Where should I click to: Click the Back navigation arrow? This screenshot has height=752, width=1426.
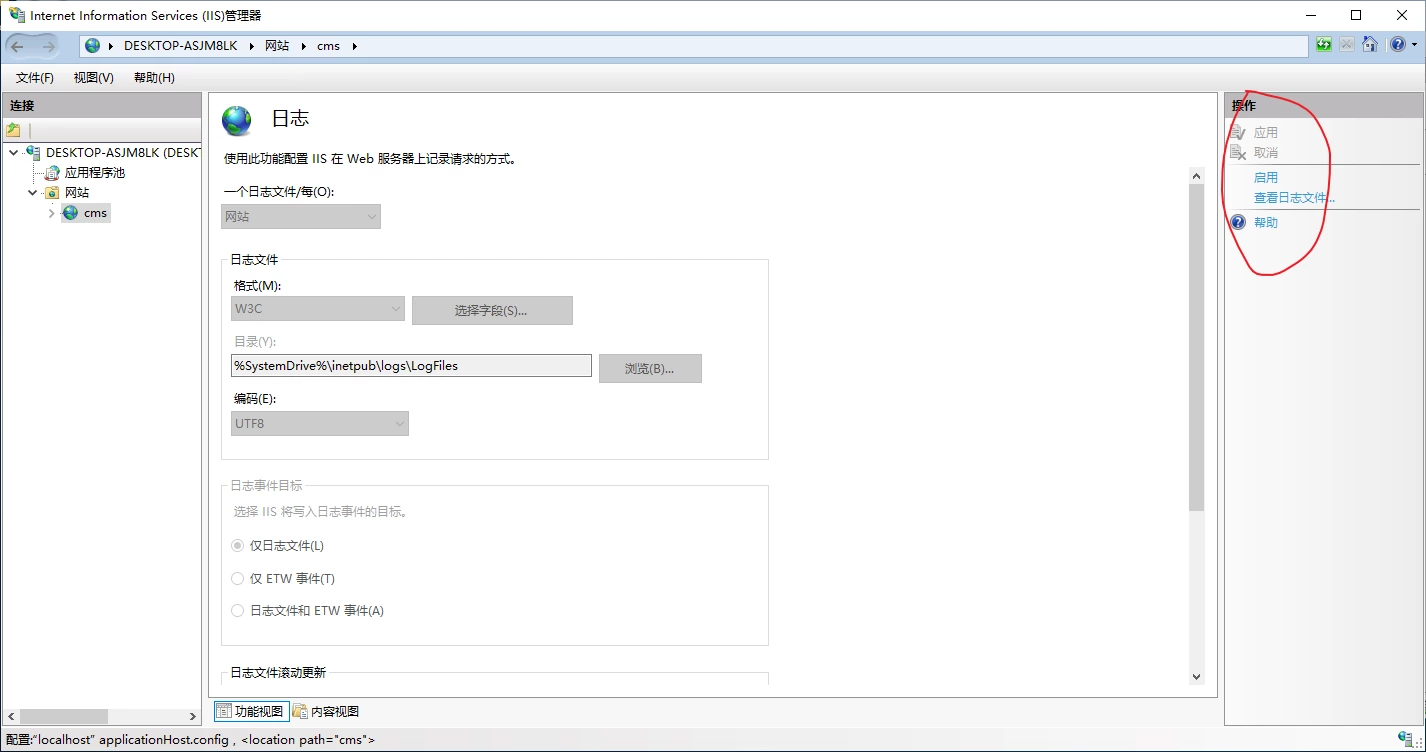(18, 46)
